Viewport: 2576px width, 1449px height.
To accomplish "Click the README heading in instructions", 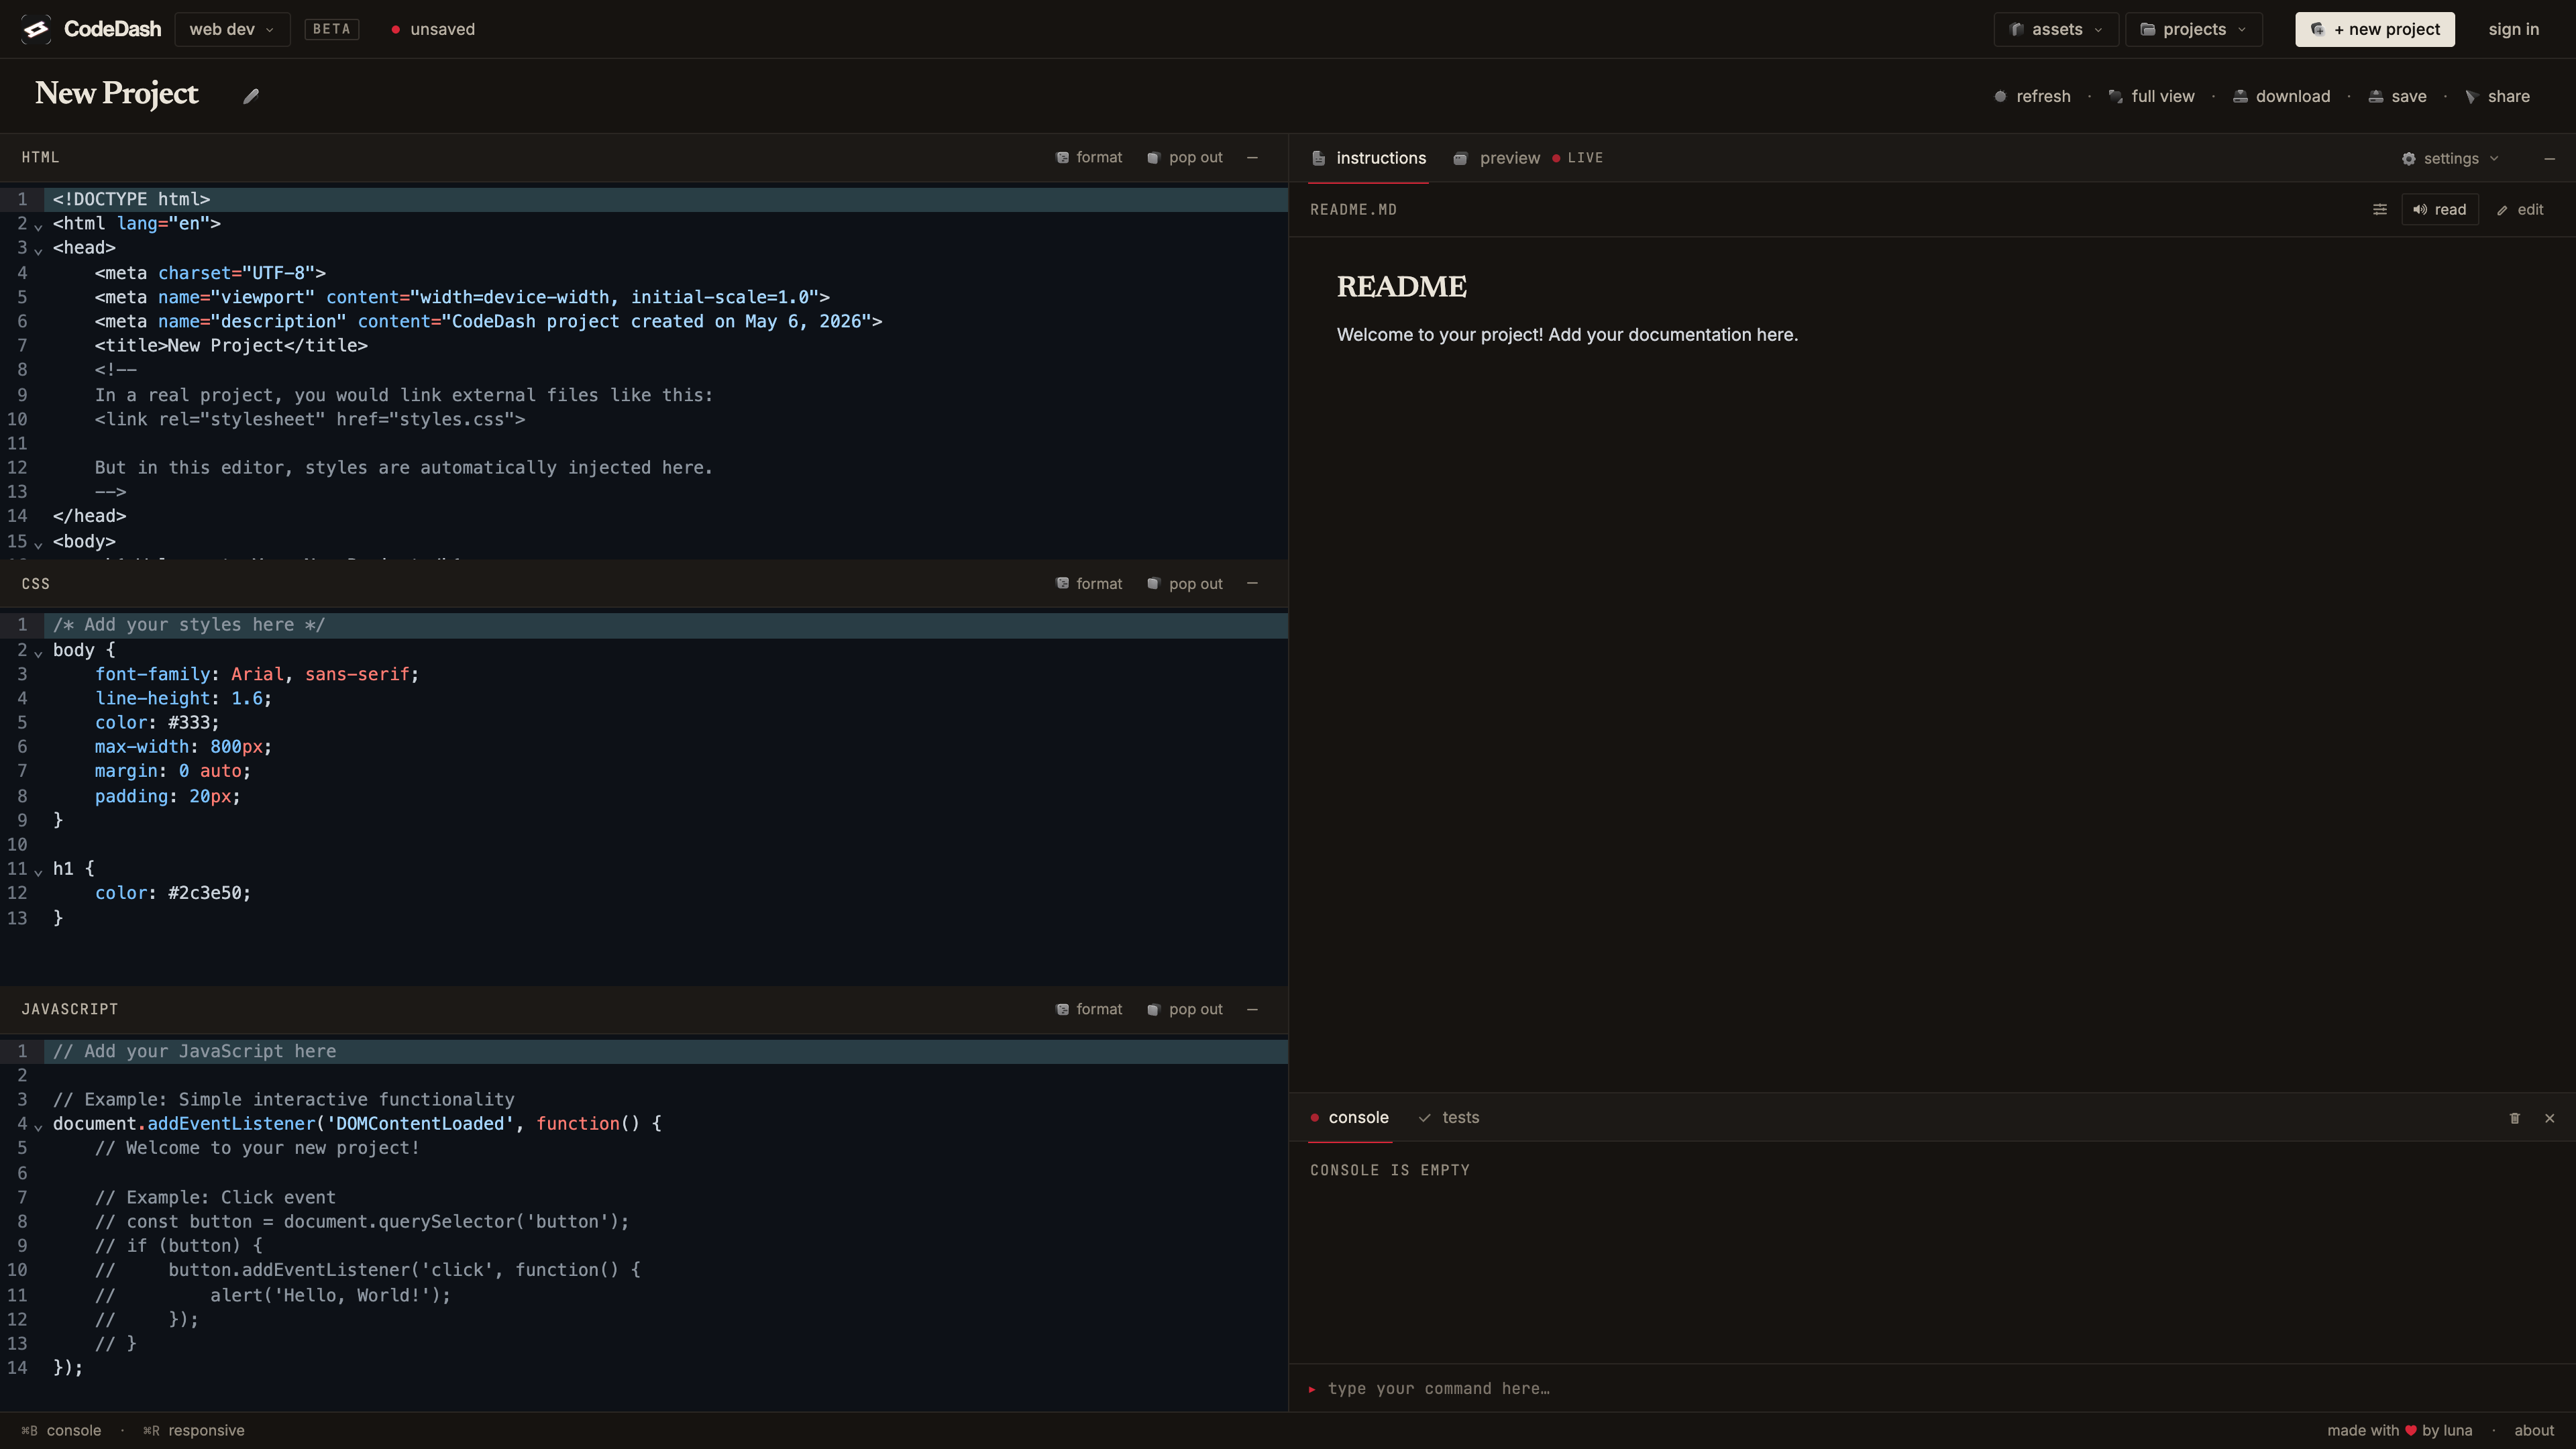I will click(1401, 286).
